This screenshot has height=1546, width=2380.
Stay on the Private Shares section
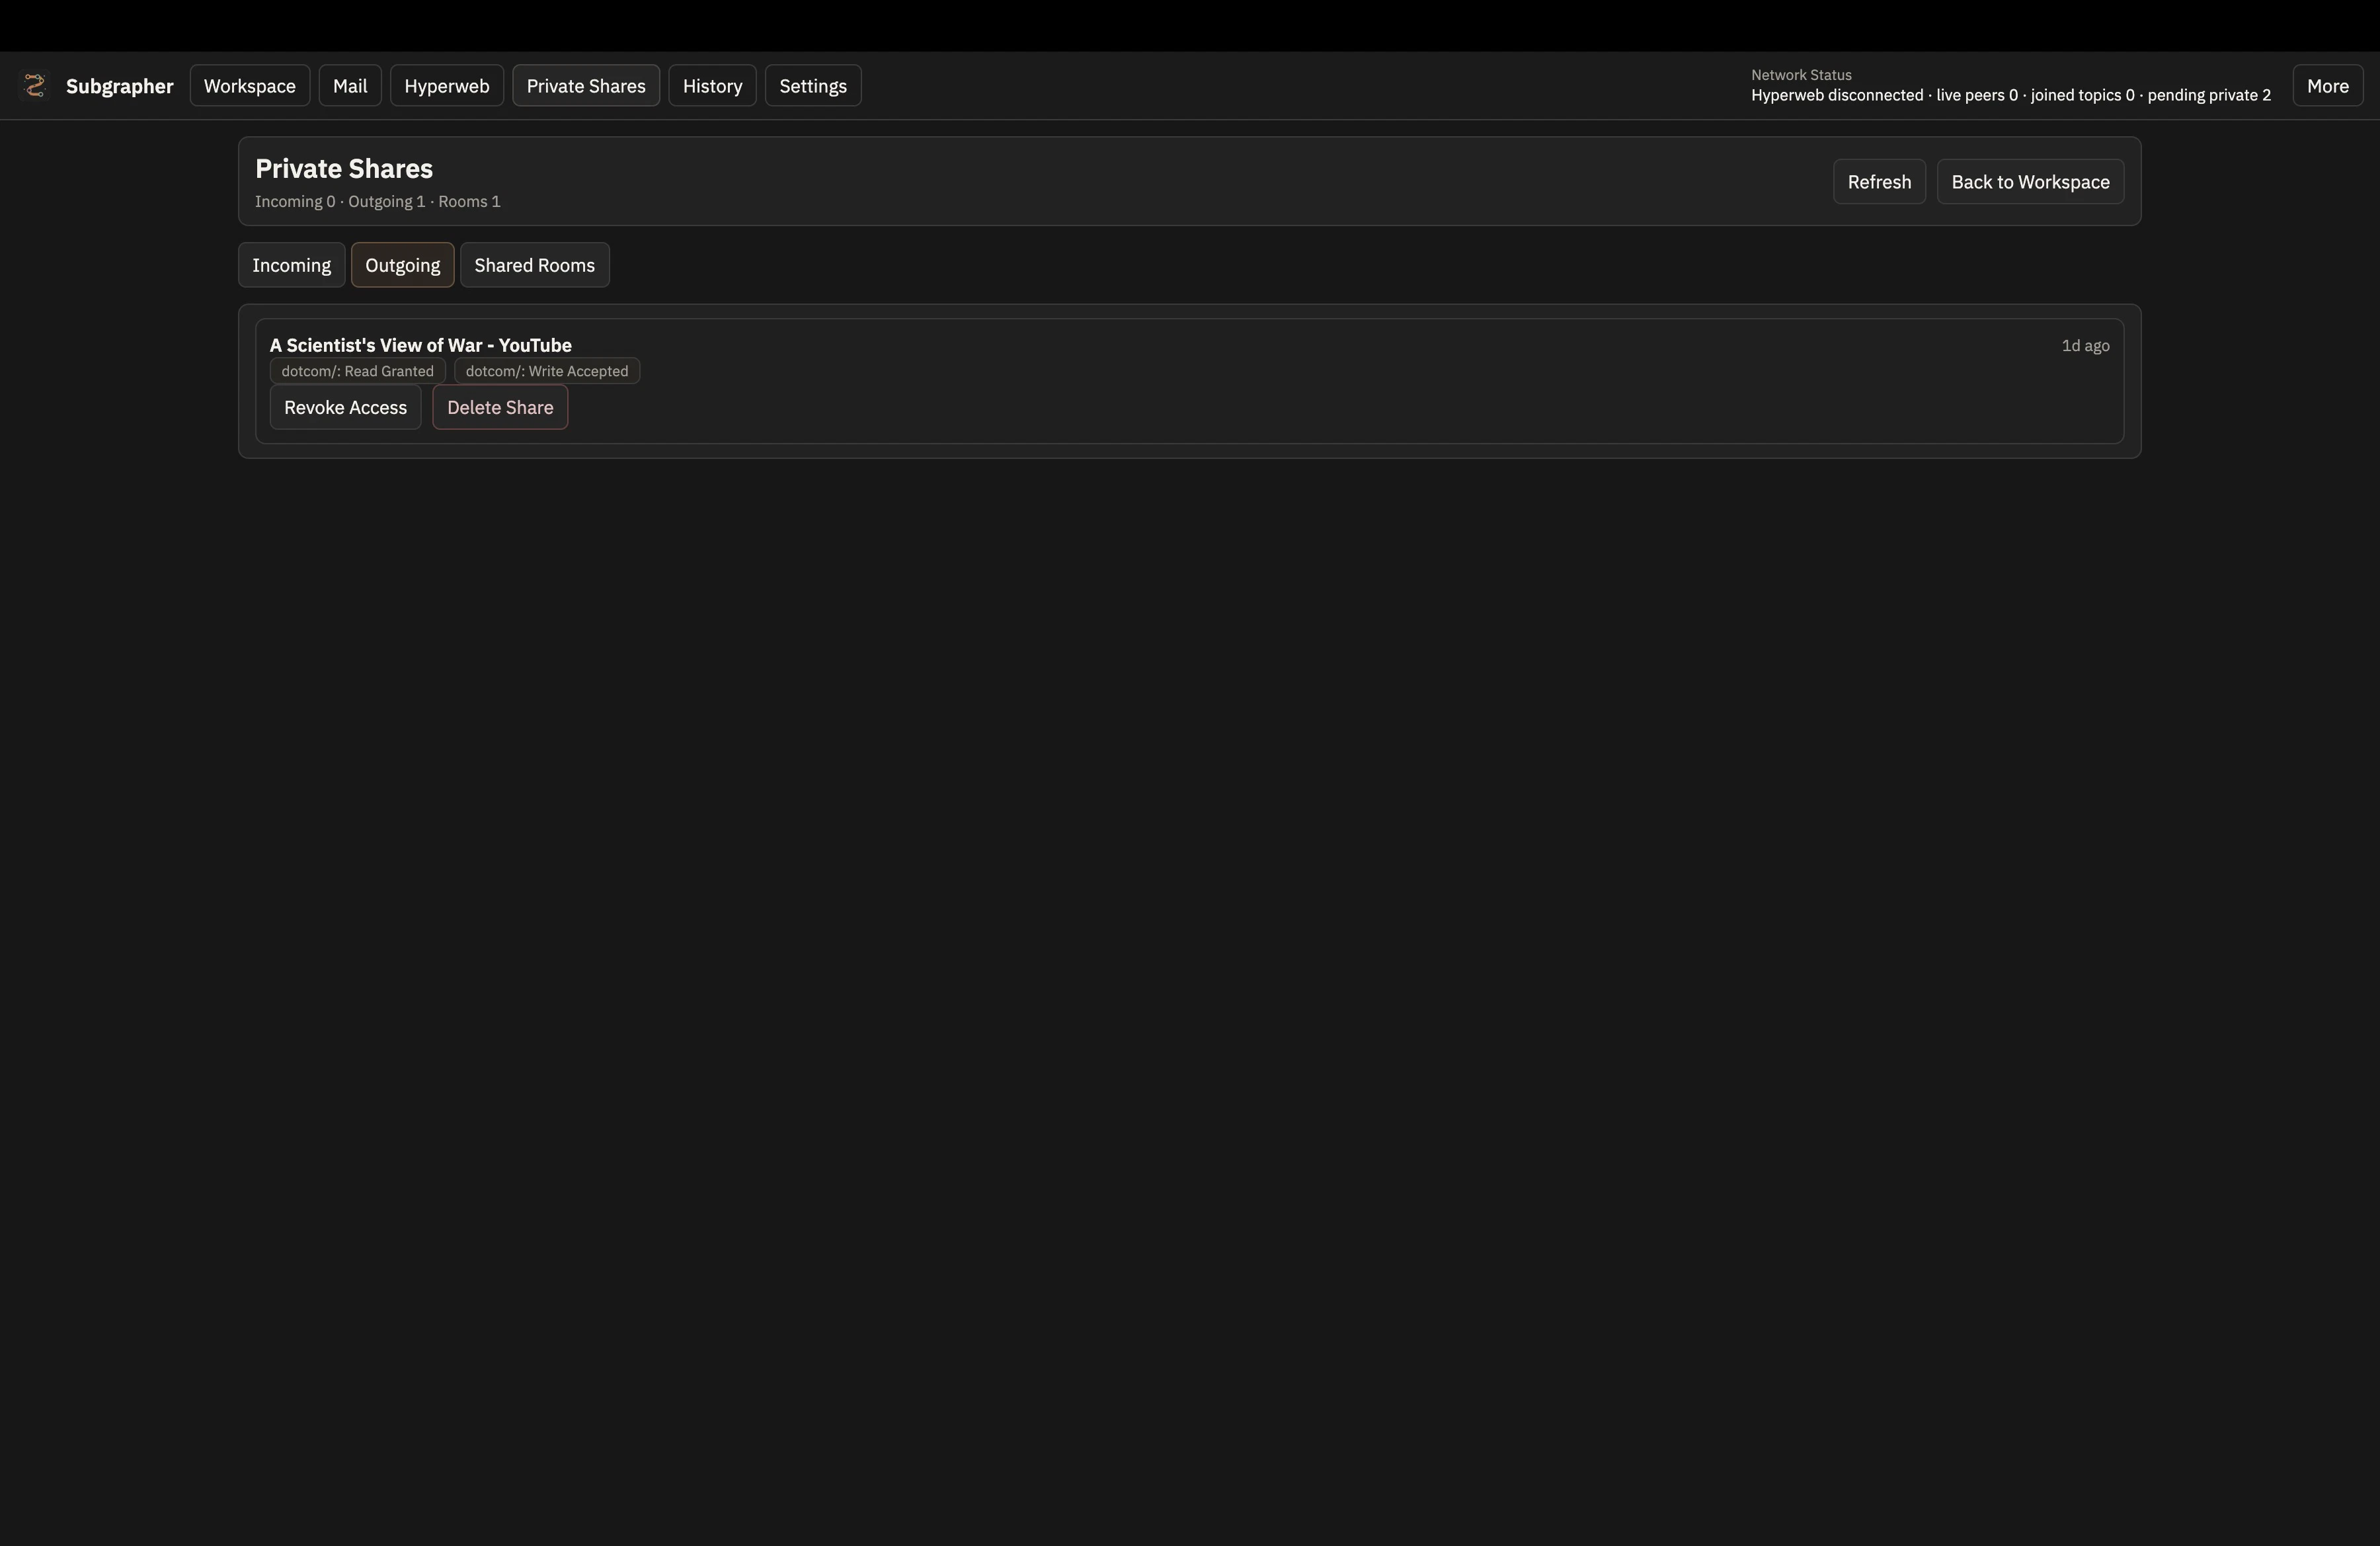pyautogui.click(x=586, y=85)
